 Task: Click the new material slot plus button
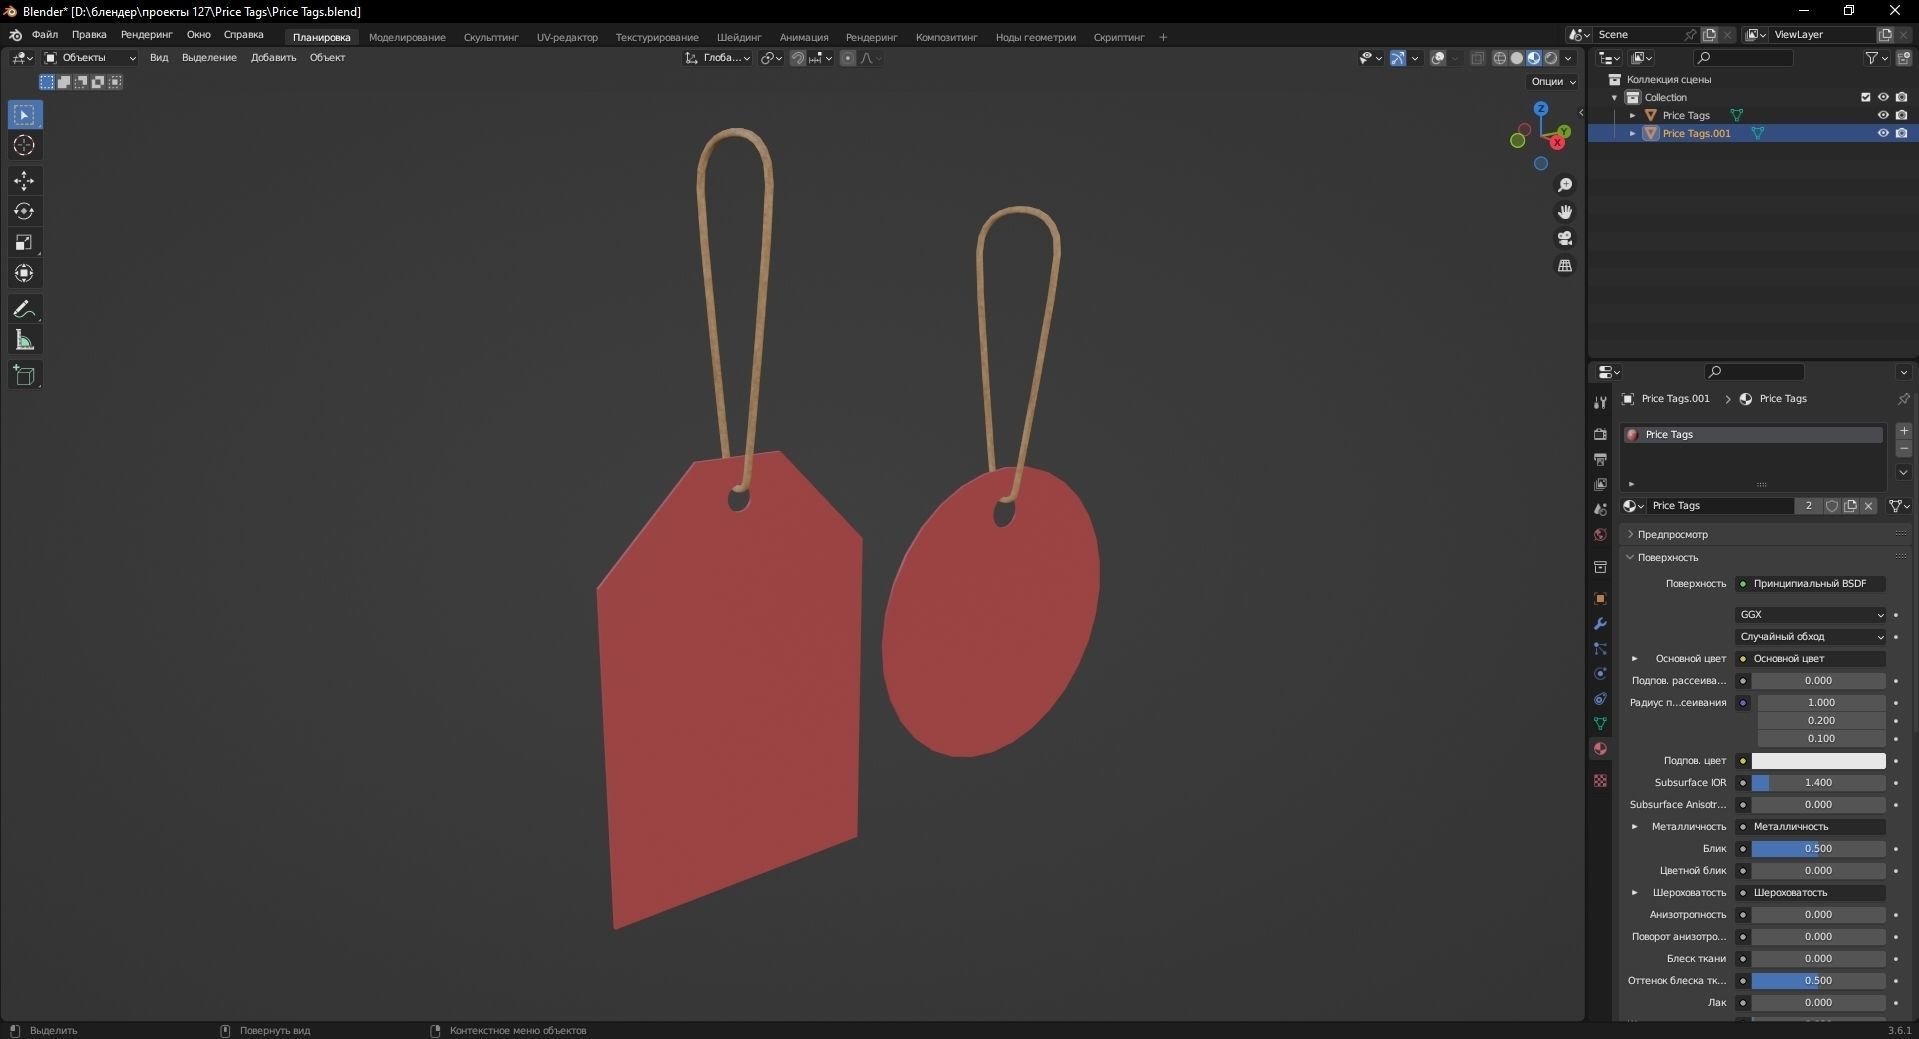click(1904, 431)
